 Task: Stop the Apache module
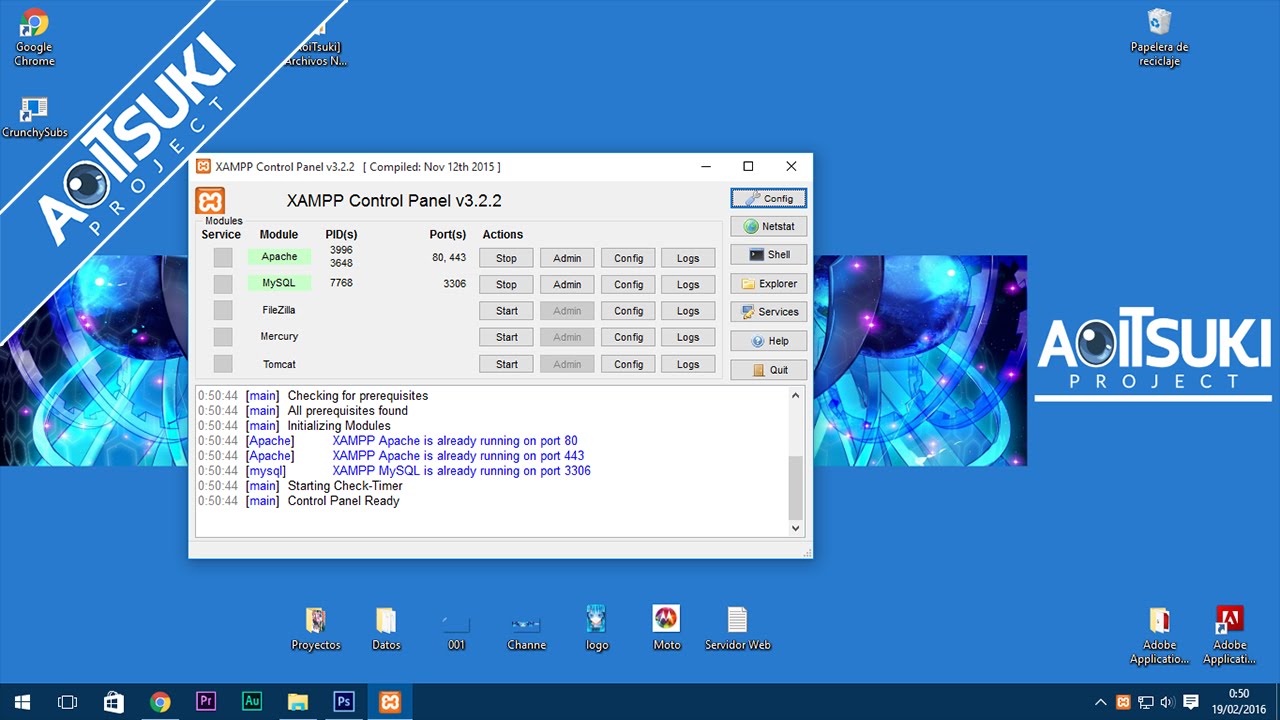coord(507,258)
